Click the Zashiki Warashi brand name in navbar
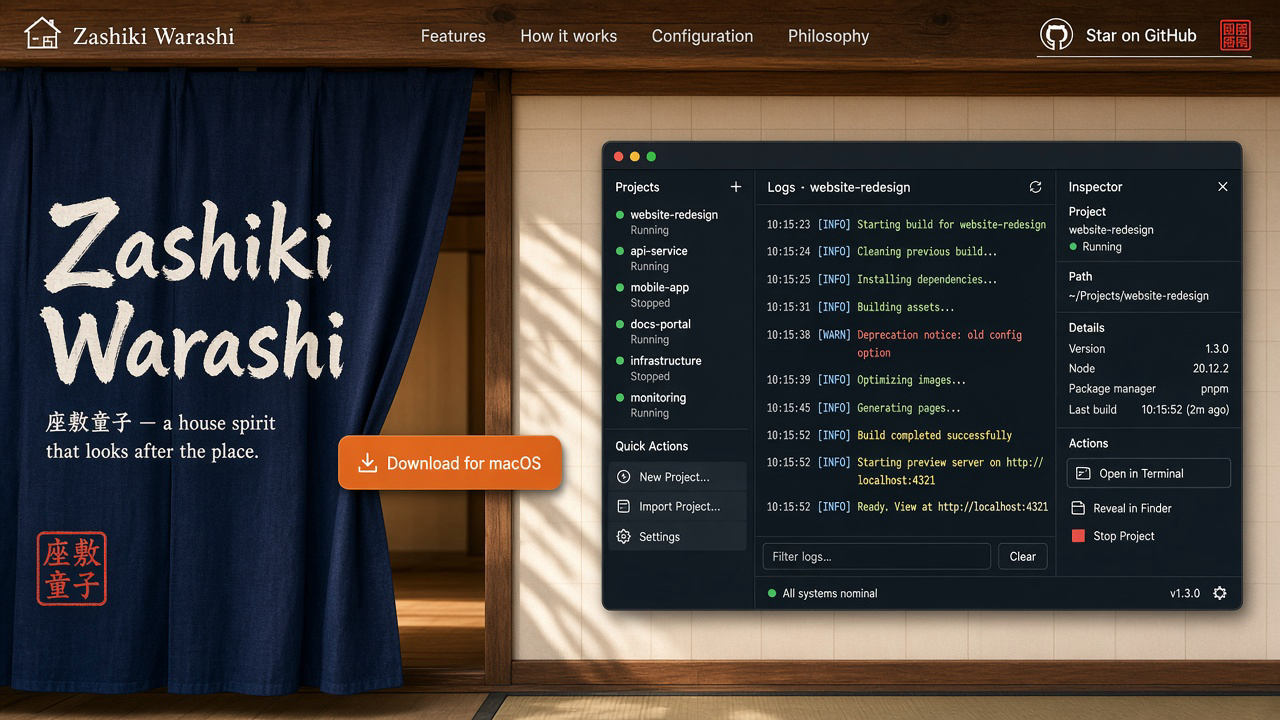The image size is (1280, 720). pyautogui.click(x=154, y=37)
